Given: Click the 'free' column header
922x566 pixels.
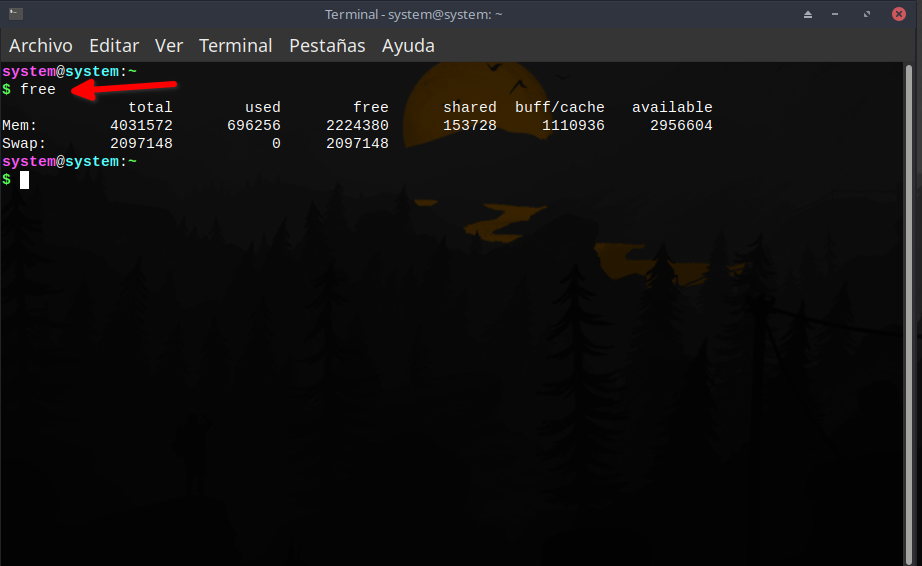Looking at the screenshot, I should coord(370,107).
